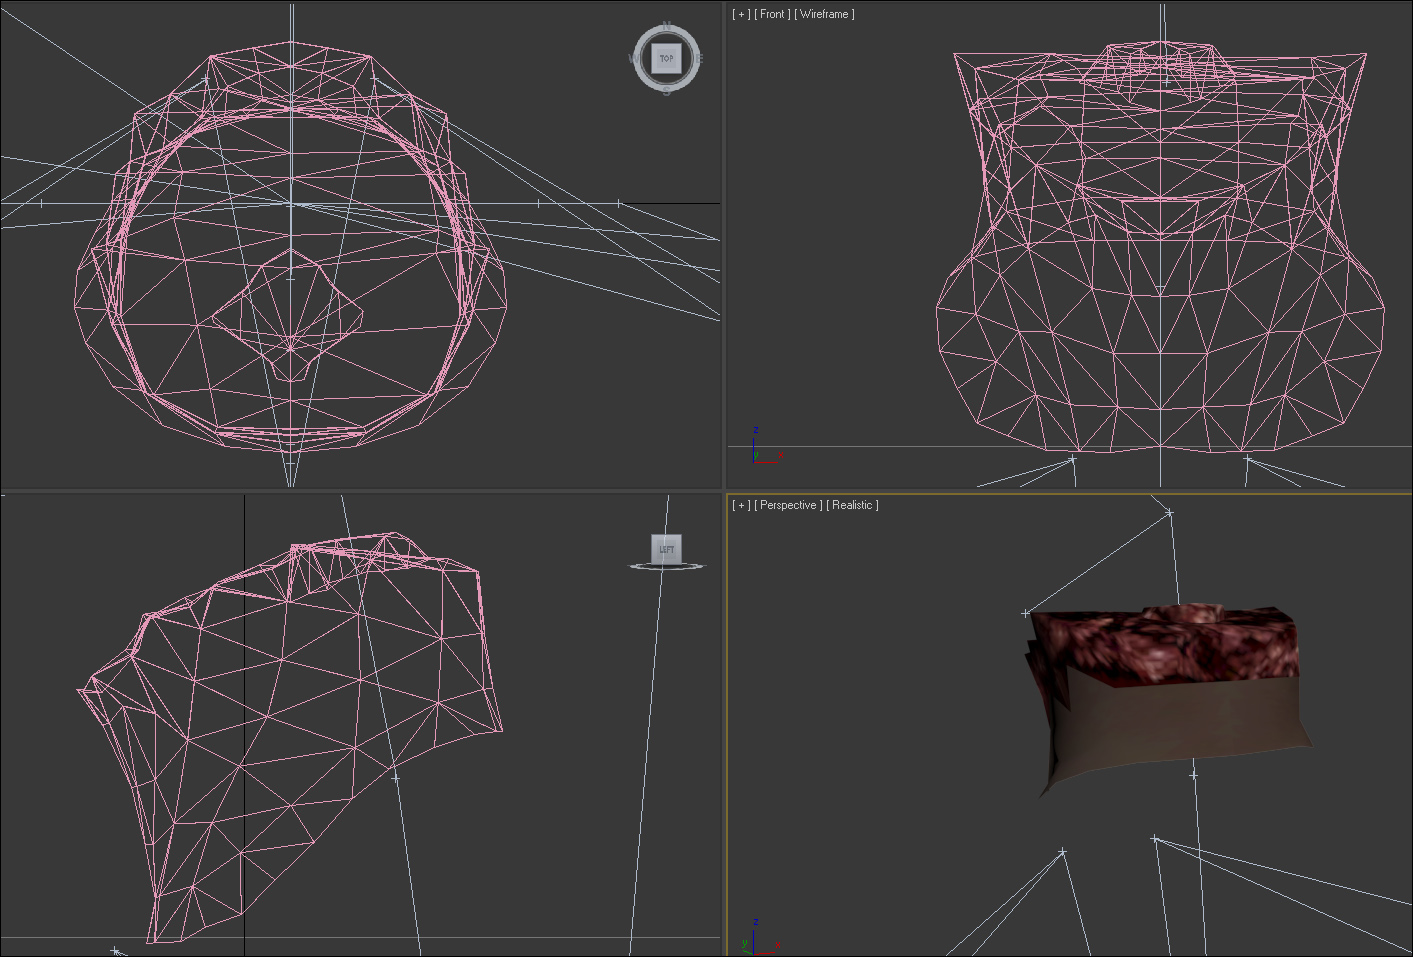This screenshot has width=1413, height=957.
Task: Open the Realistic shading label menu
Action: [852, 505]
